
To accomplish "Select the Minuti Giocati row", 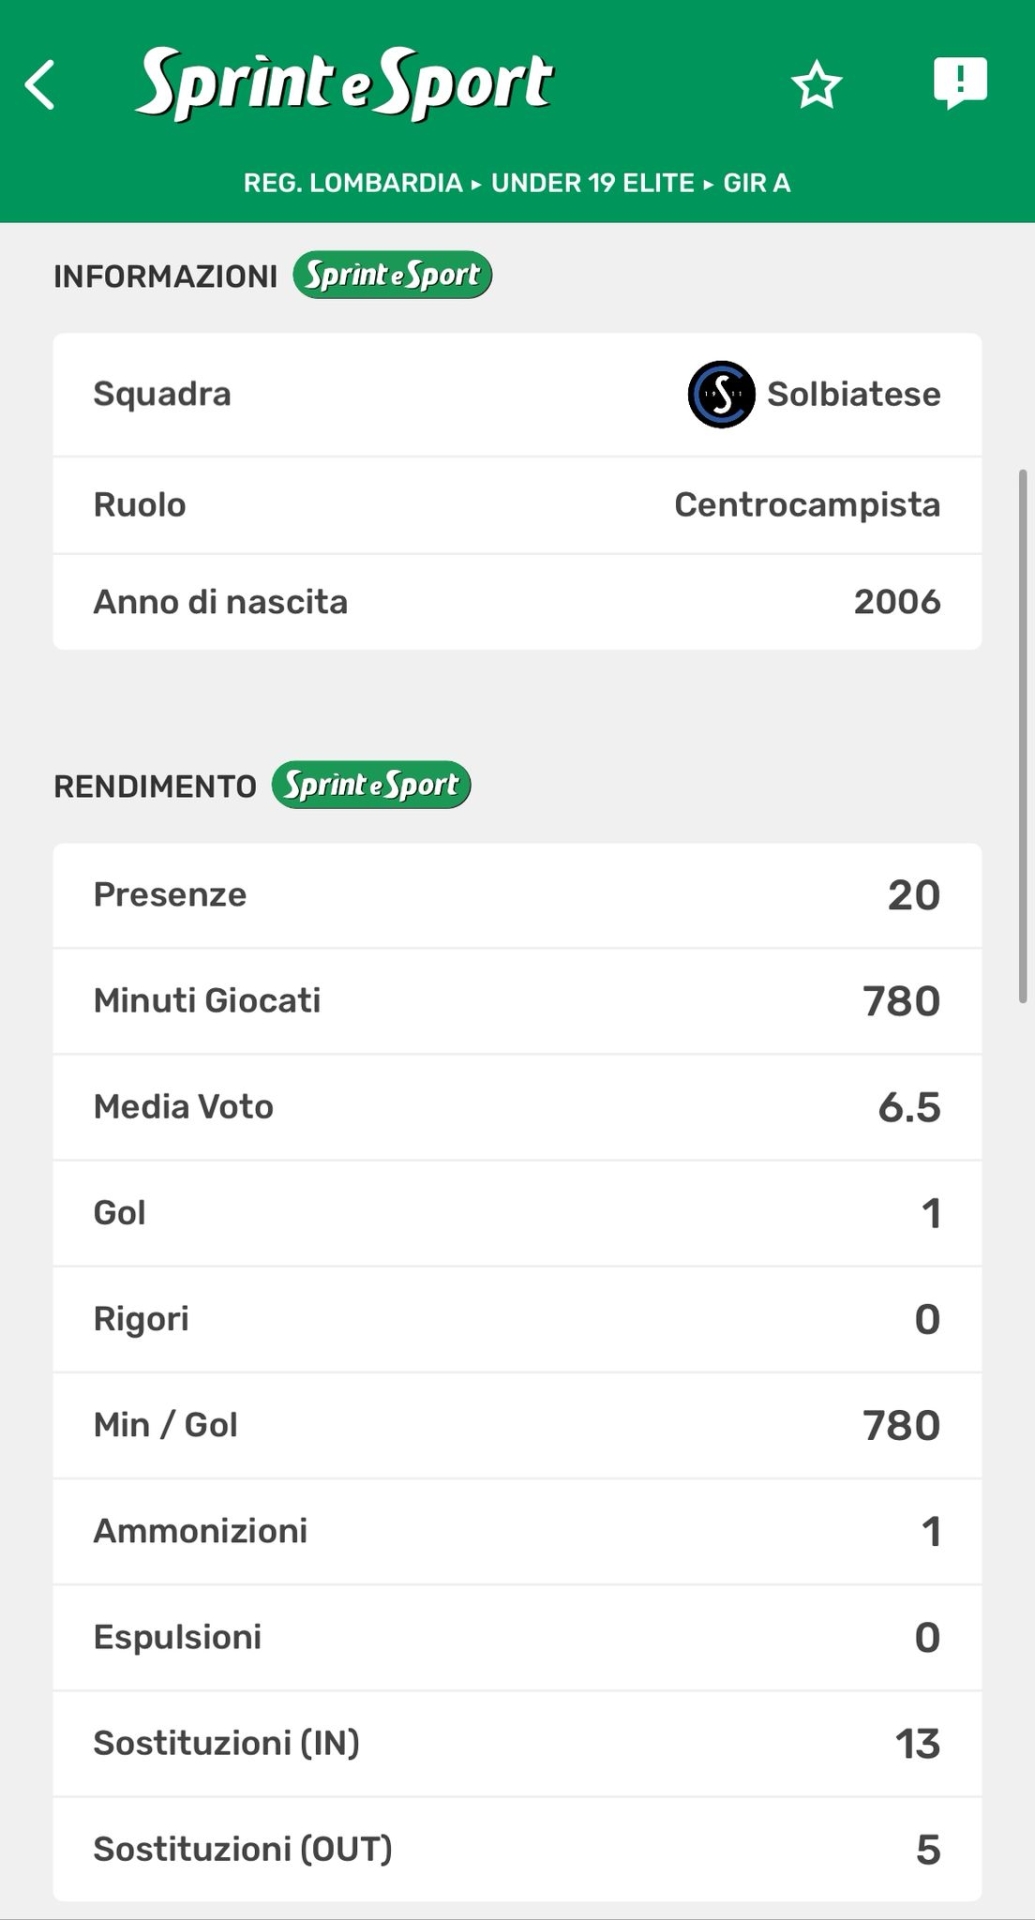I will click(517, 1001).
